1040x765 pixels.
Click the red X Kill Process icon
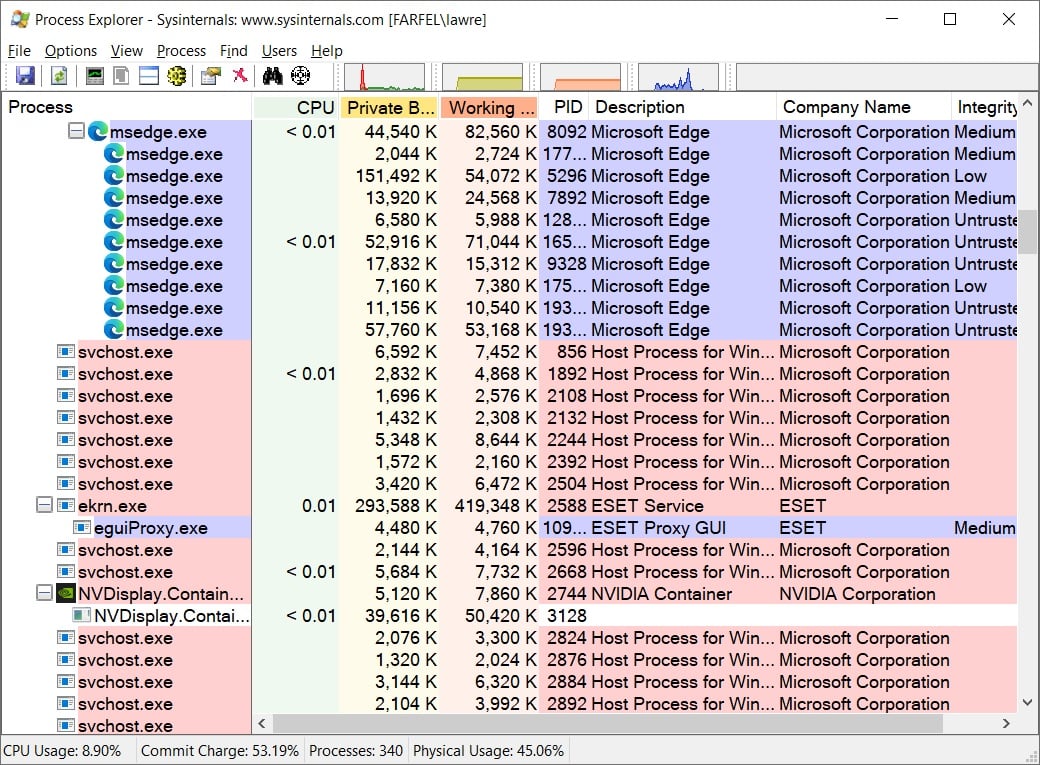pos(240,75)
